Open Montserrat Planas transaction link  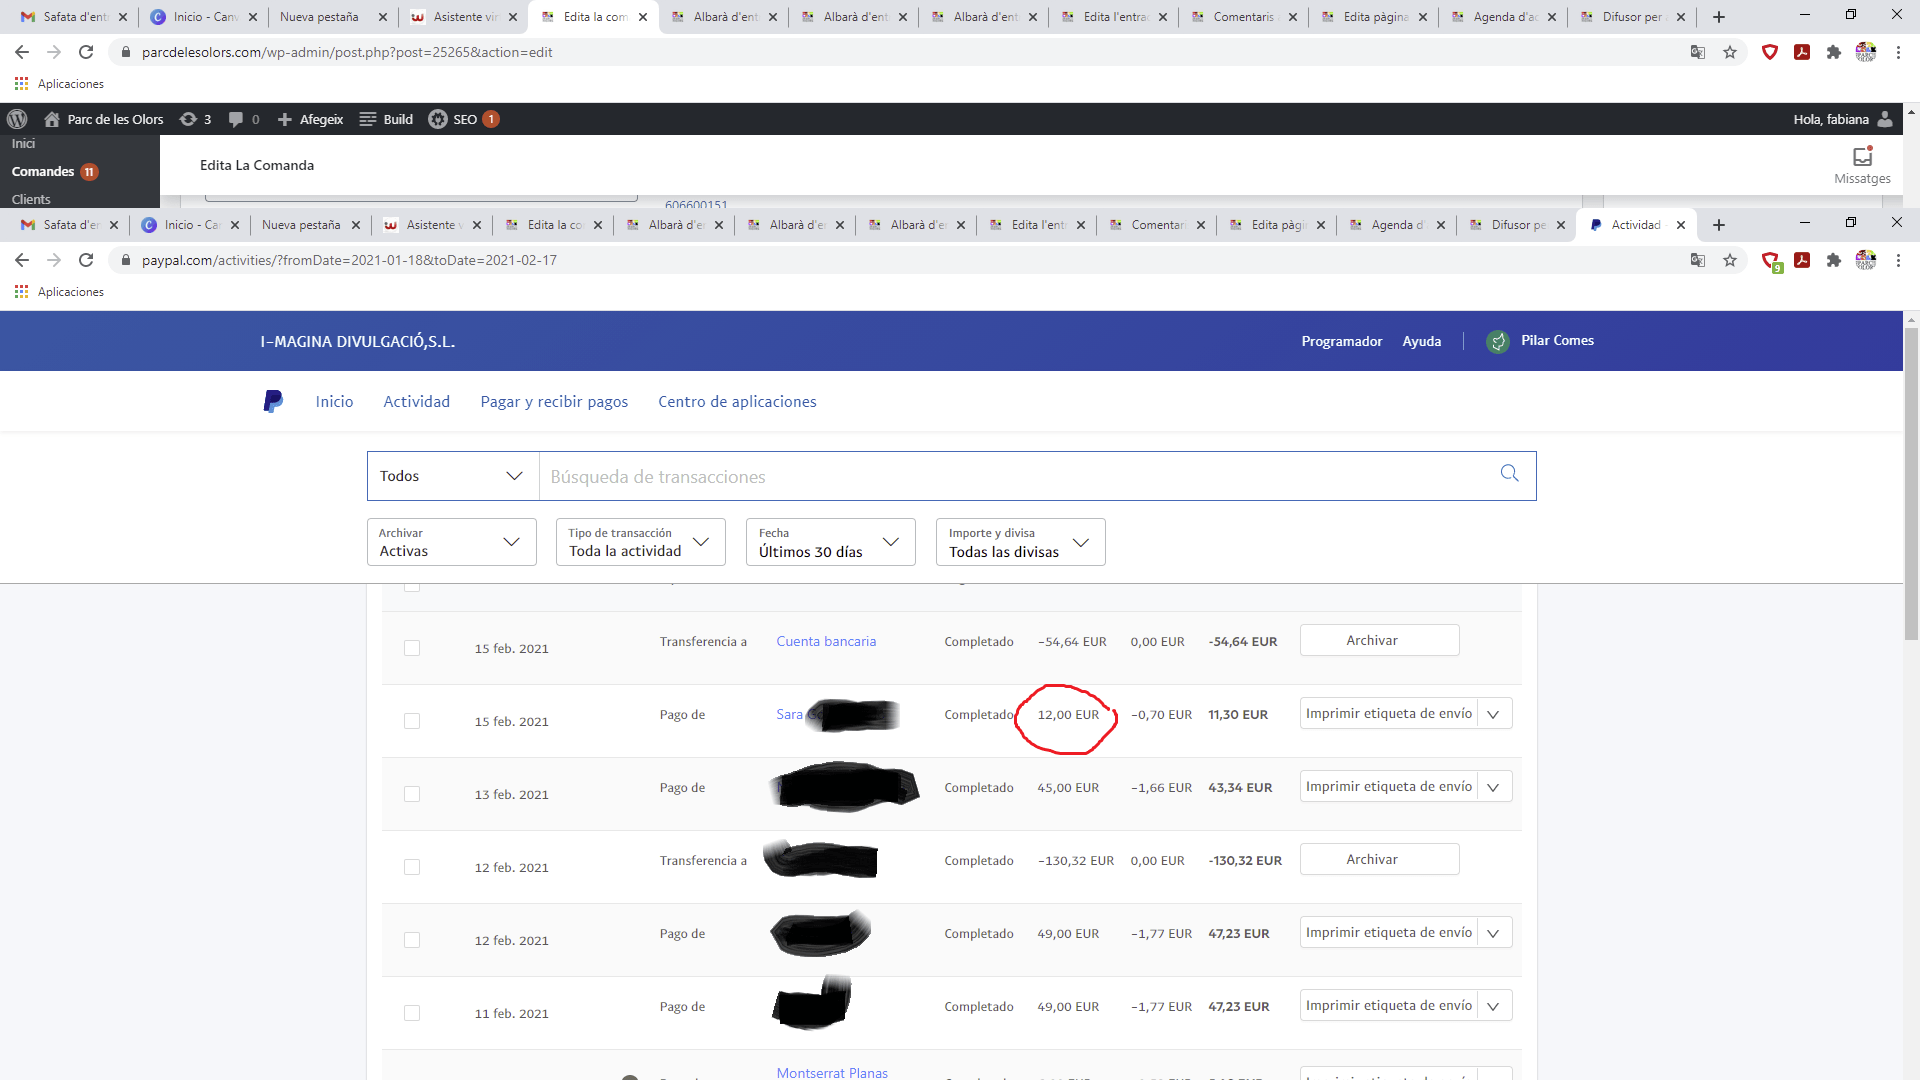click(x=832, y=1072)
